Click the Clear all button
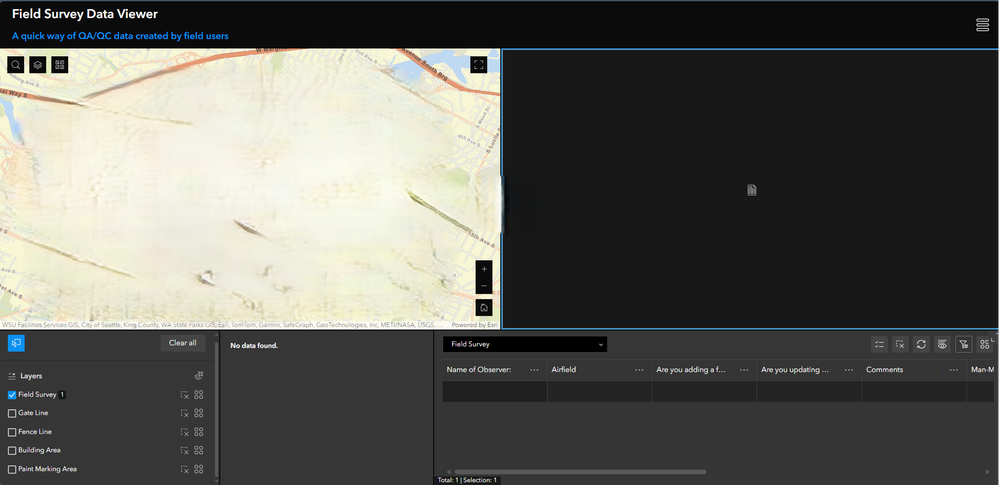Screen dimensions: 999x485 tap(183, 343)
